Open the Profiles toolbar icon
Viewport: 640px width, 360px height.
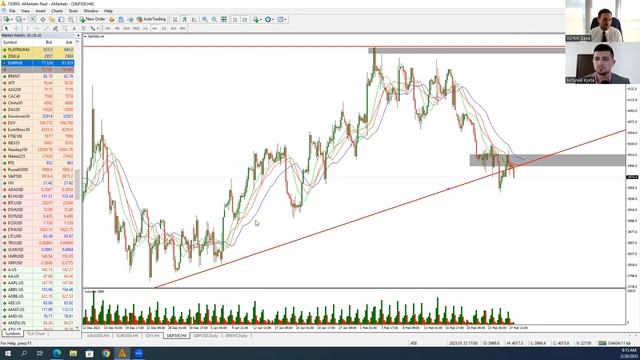tap(18, 19)
